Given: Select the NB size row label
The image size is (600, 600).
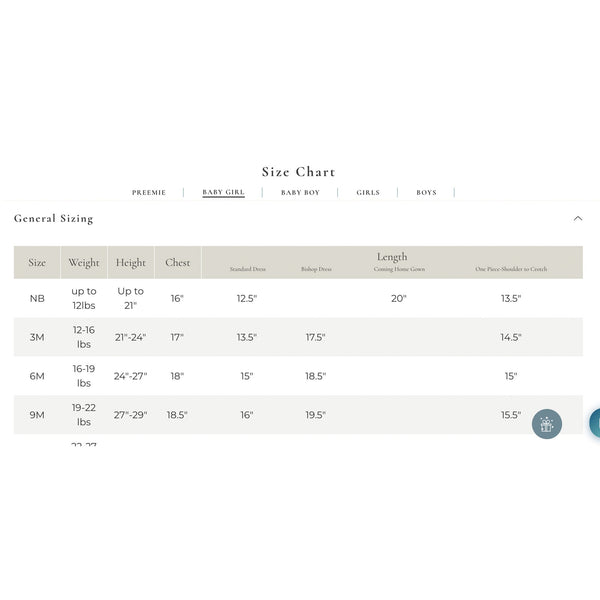Looking at the screenshot, I should pyautogui.click(x=37, y=298).
